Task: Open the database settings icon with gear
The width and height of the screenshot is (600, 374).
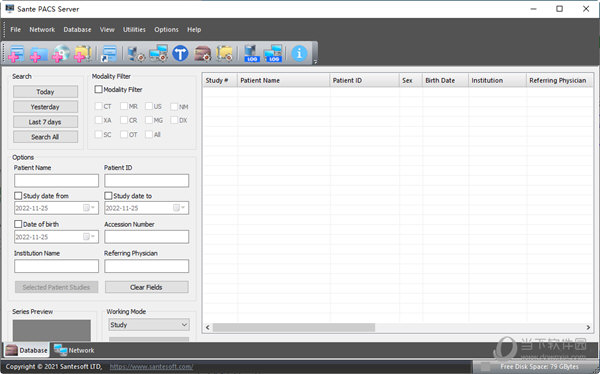Action: click(x=202, y=53)
